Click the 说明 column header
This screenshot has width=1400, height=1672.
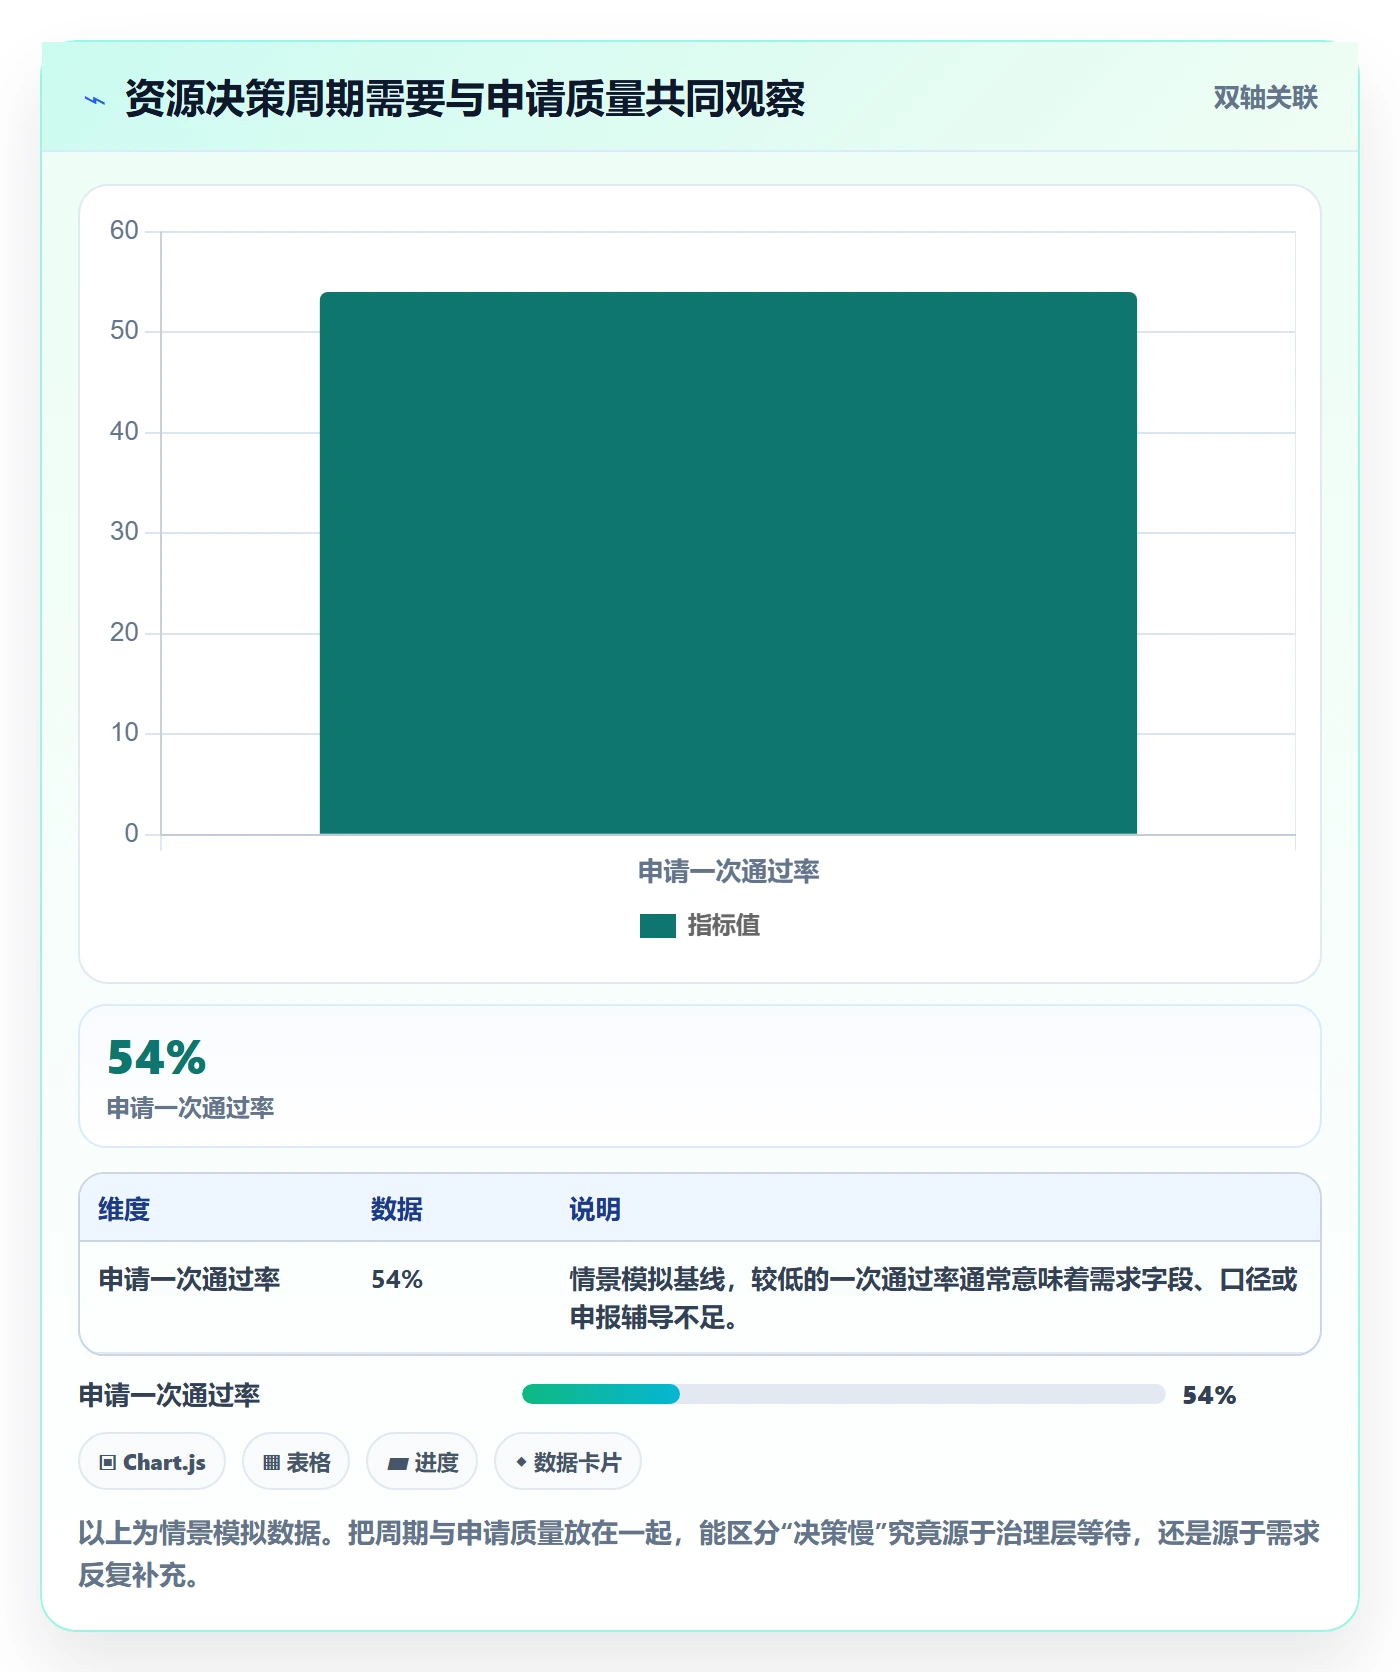point(595,1209)
